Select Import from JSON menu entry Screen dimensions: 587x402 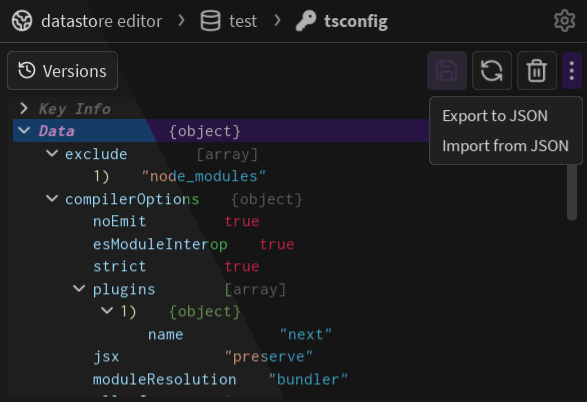pyautogui.click(x=505, y=146)
